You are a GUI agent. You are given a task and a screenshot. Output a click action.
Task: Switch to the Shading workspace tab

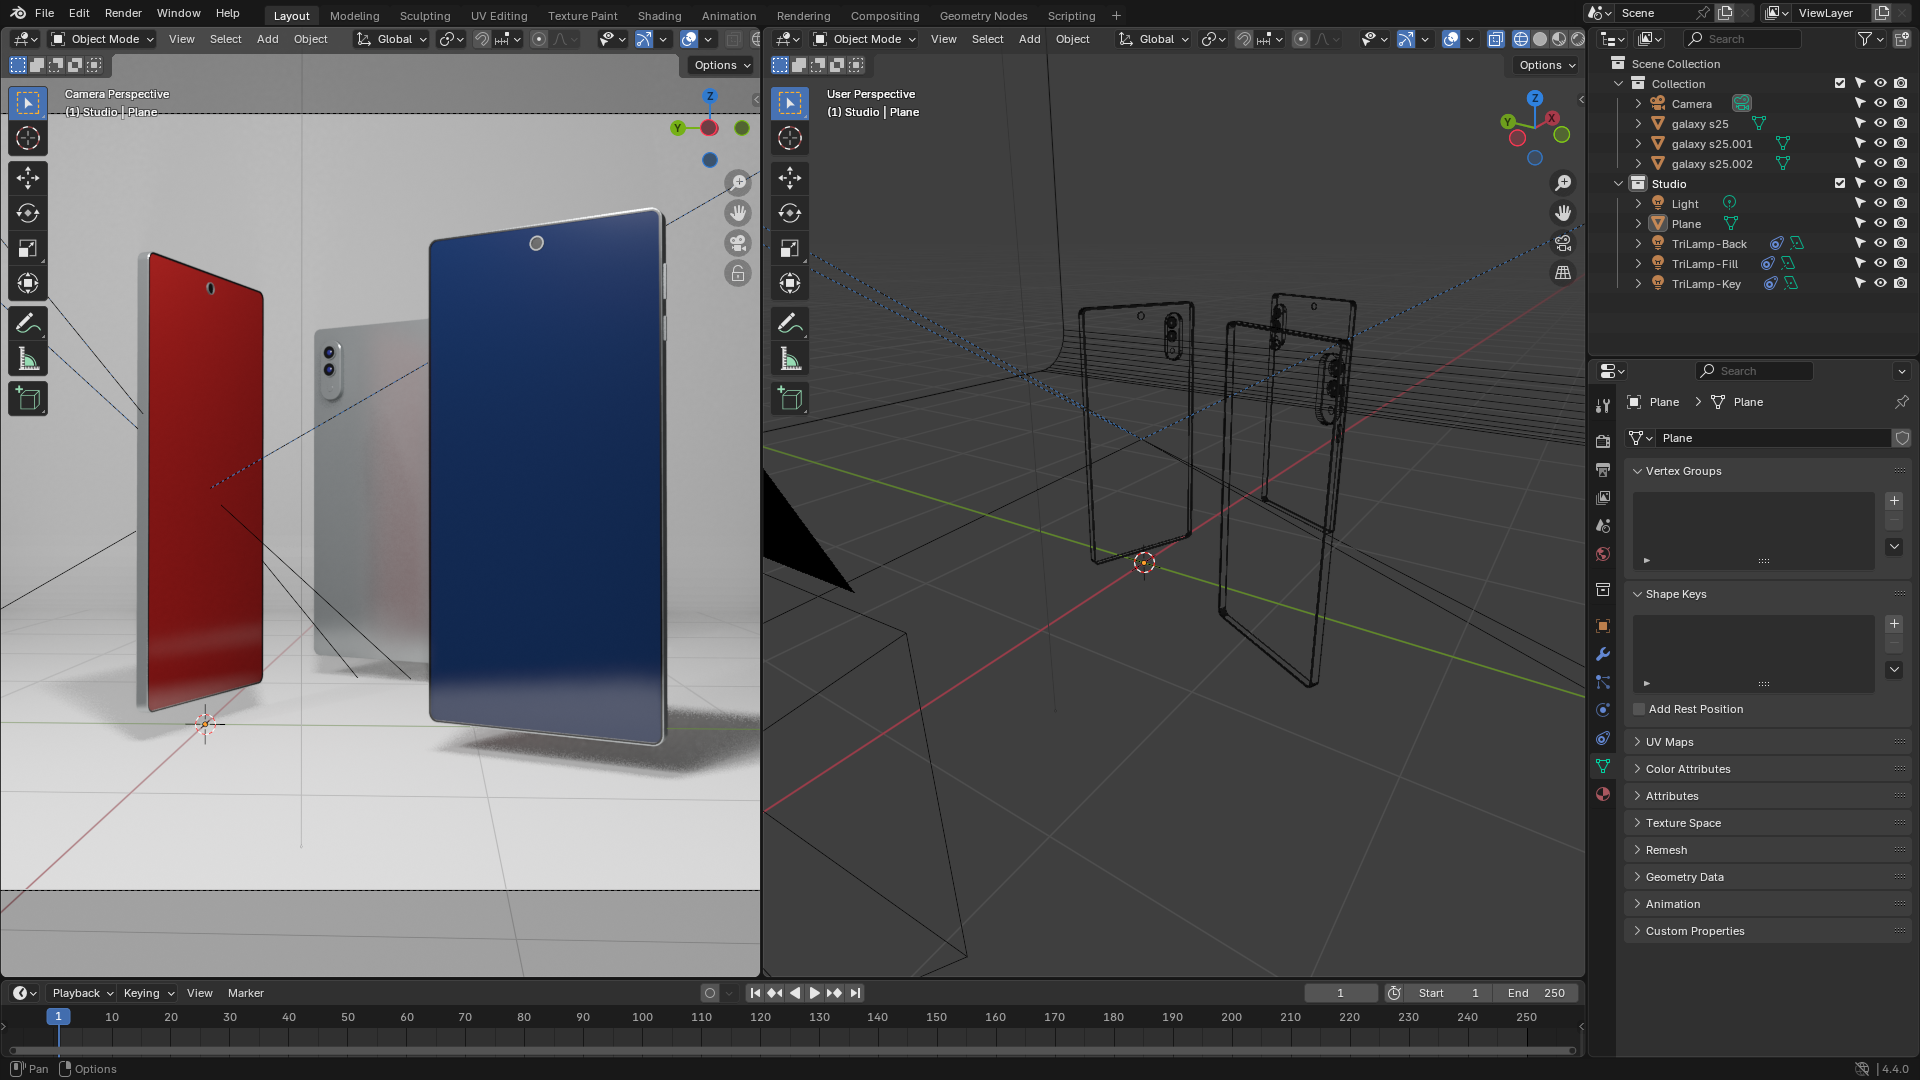[659, 16]
